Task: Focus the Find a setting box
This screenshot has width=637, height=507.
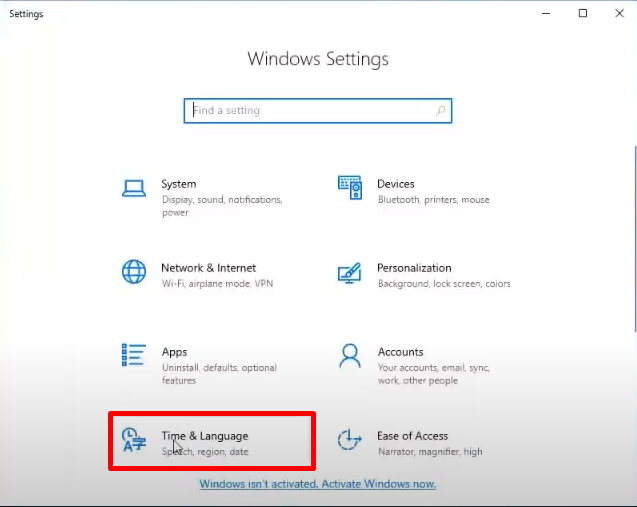Action: pyautogui.click(x=318, y=110)
